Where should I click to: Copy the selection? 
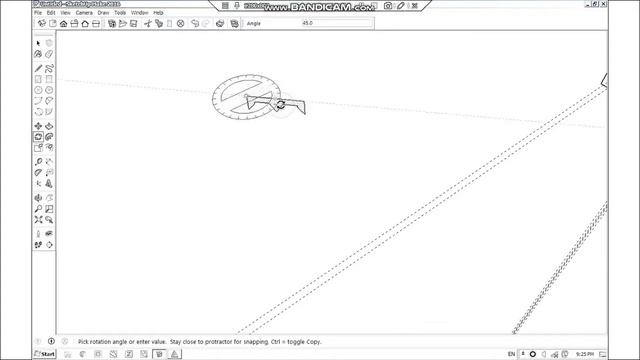point(159,24)
